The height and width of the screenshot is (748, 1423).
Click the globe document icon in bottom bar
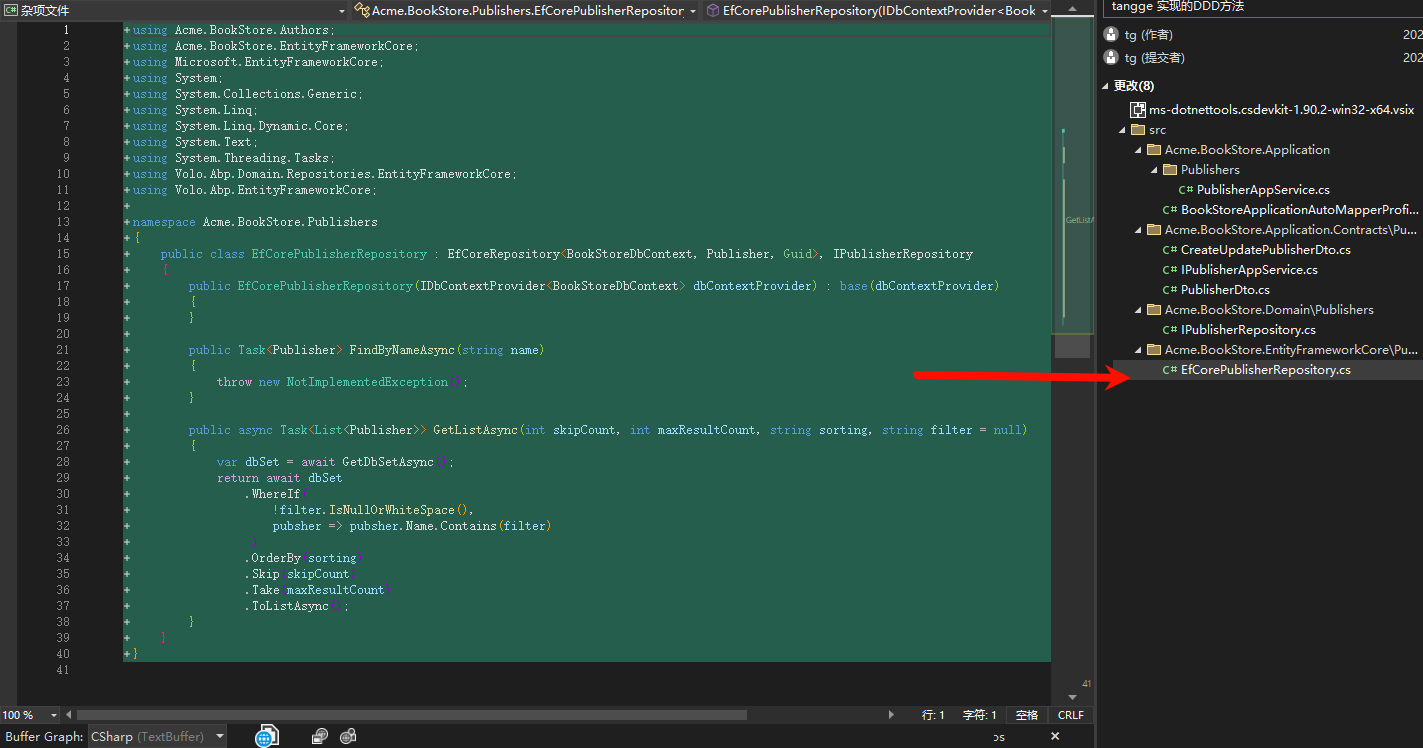[266, 737]
